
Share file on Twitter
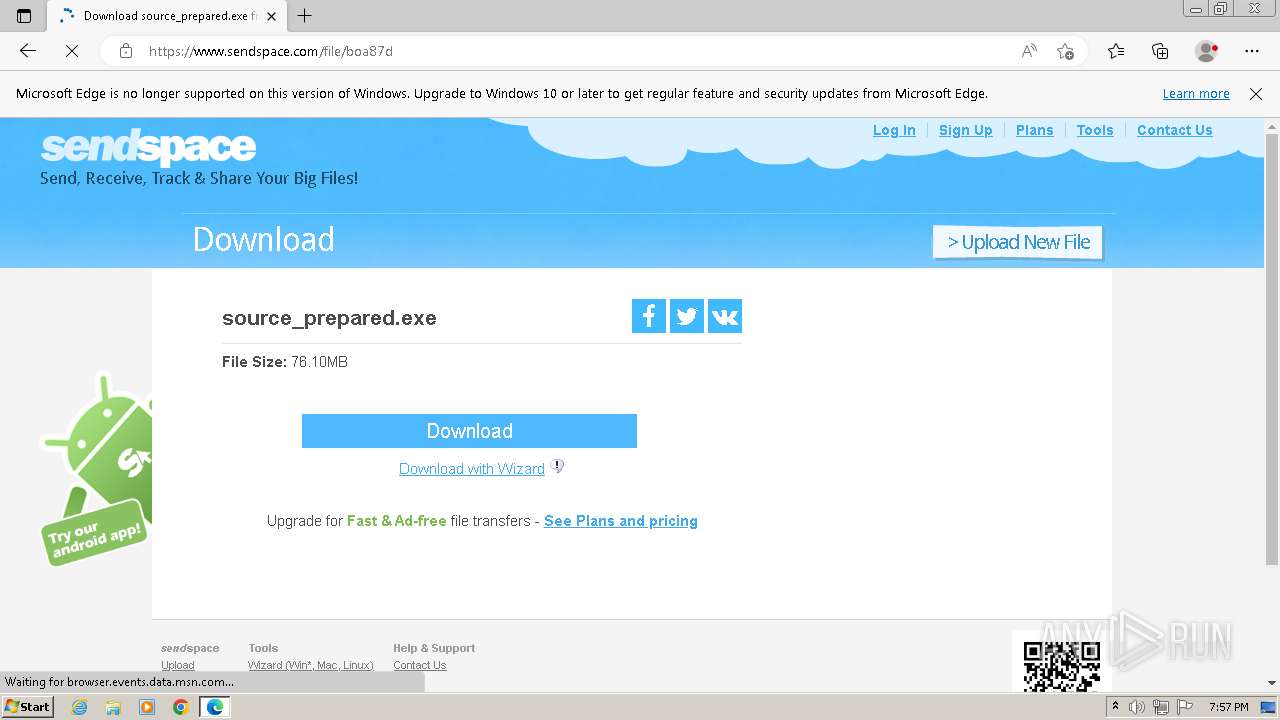point(686,316)
